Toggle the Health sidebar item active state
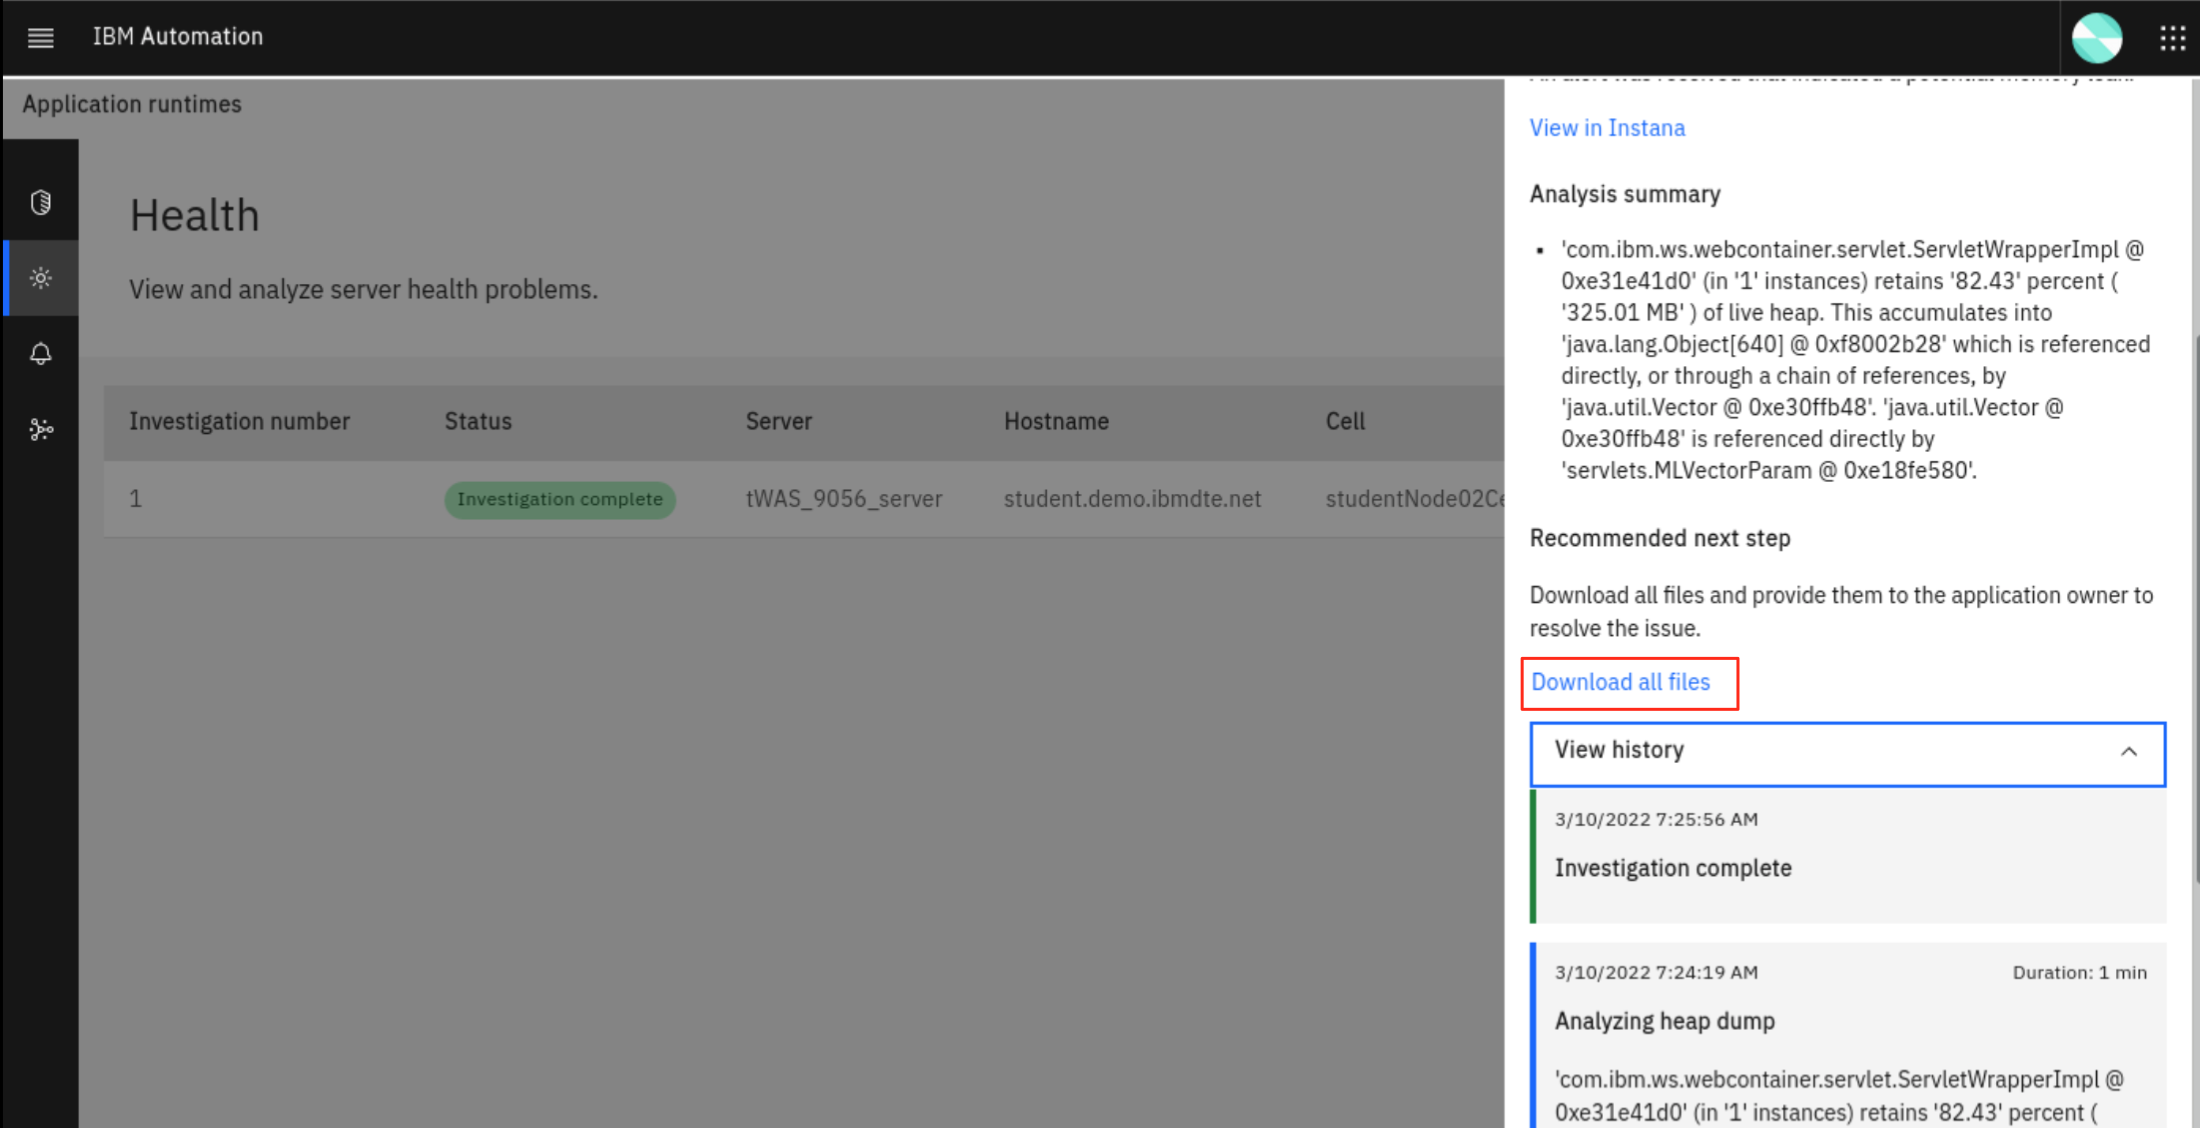2200x1128 pixels. (41, 278)
